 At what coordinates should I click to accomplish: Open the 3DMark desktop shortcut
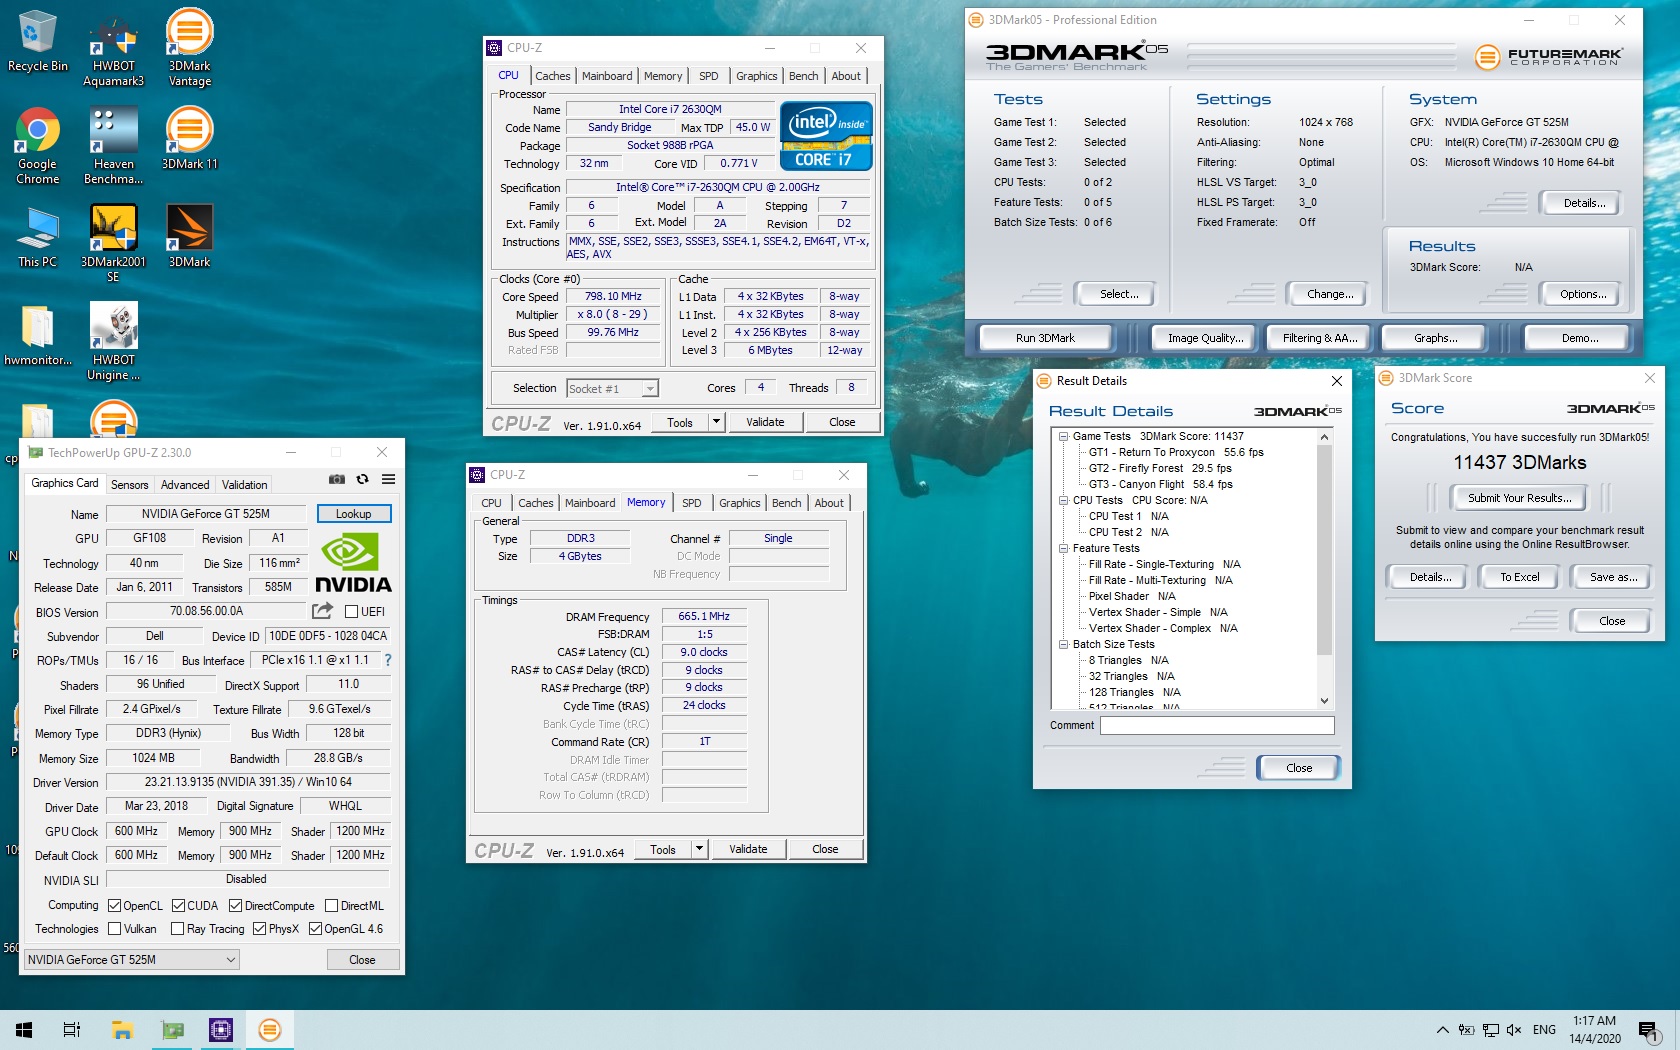189,237
